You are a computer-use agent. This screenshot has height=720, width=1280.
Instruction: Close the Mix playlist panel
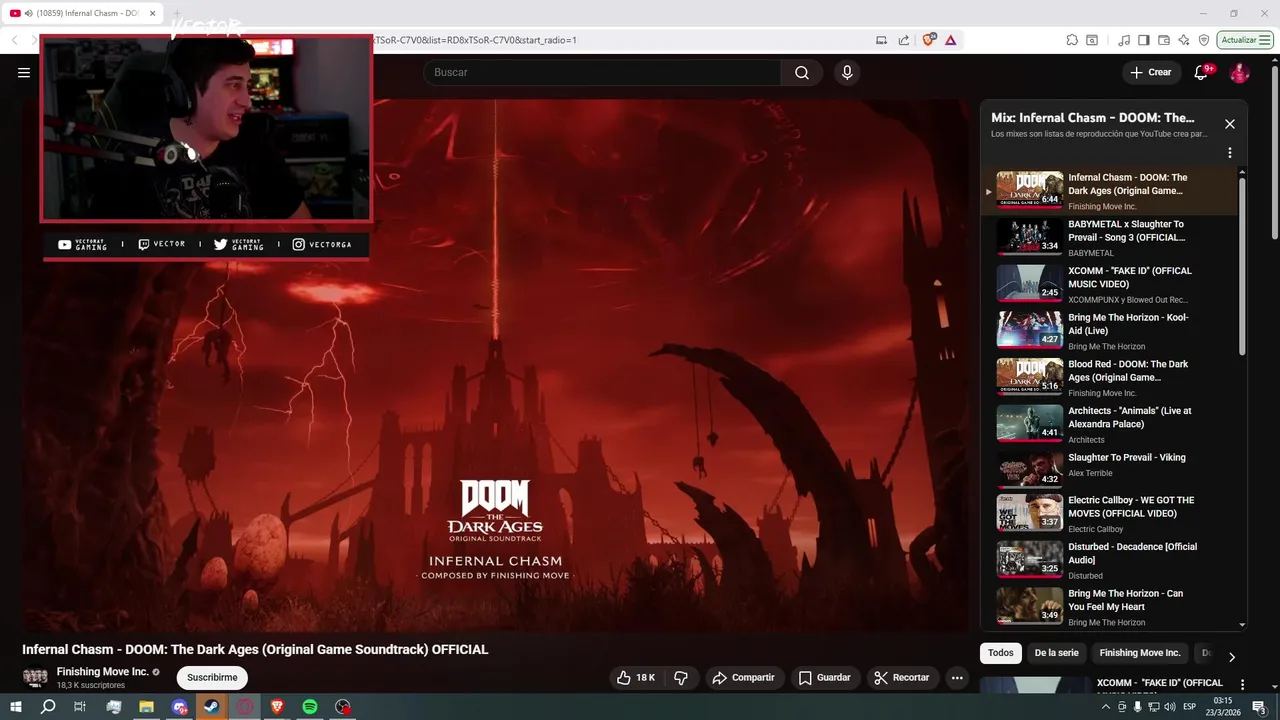coord(1230,124)
